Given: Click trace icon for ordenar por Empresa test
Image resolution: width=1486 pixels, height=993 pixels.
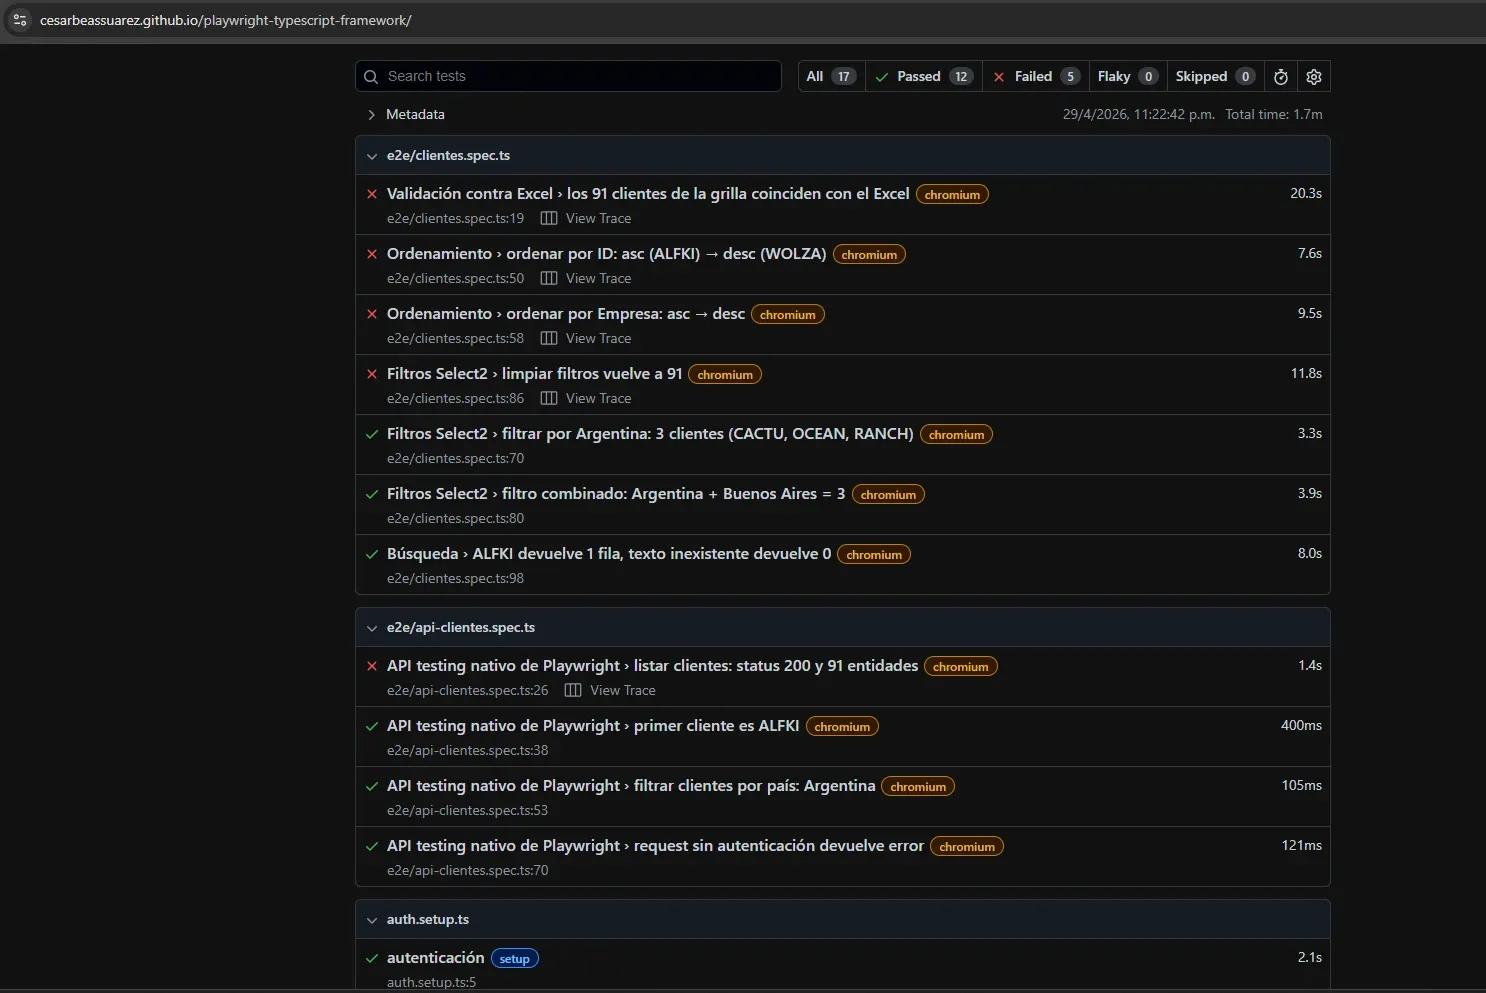Looking at the screenshot, I should [549, 338].
